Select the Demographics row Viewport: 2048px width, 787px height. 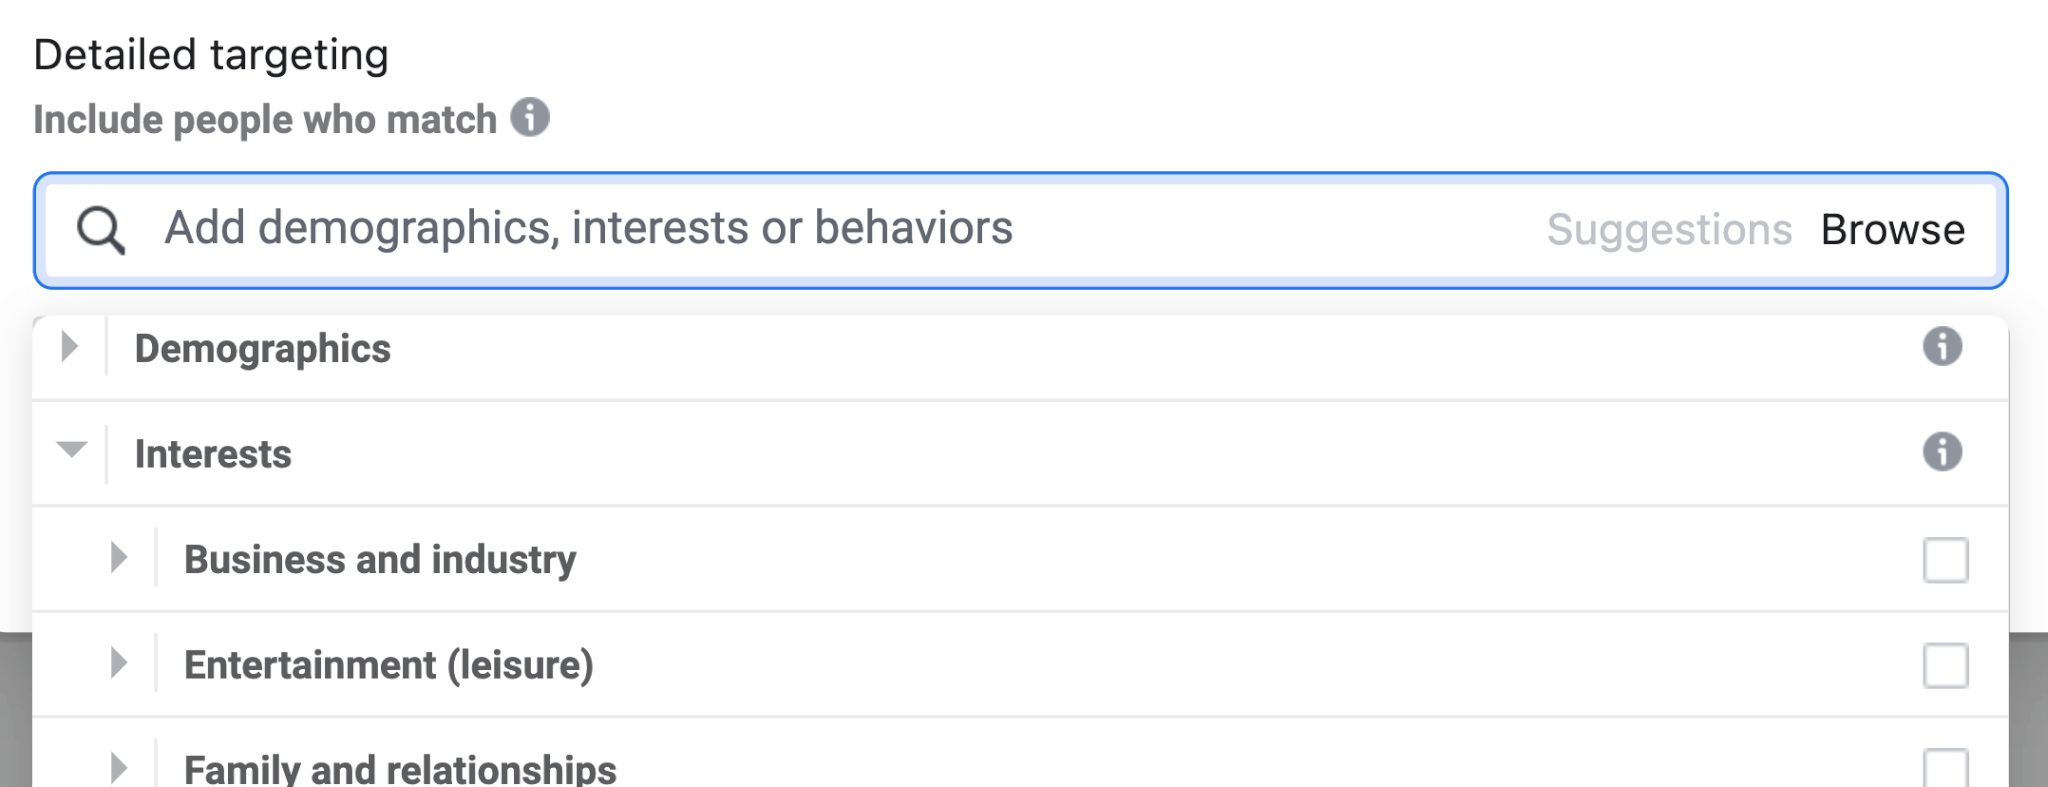tap(263, 349)
